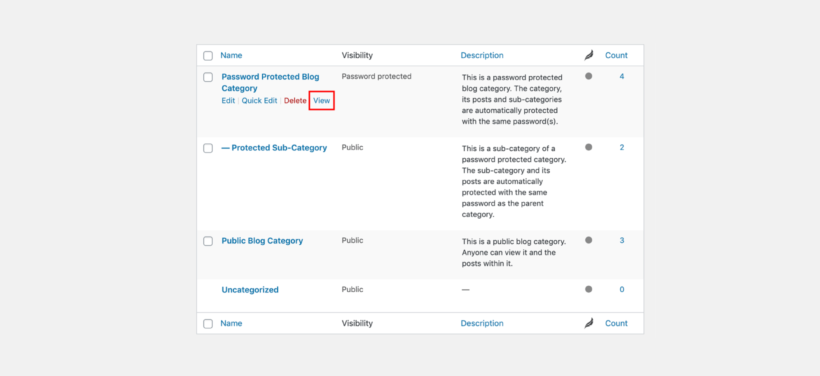Check the Password Protected Blog Category checkbox

pos(208,77)
